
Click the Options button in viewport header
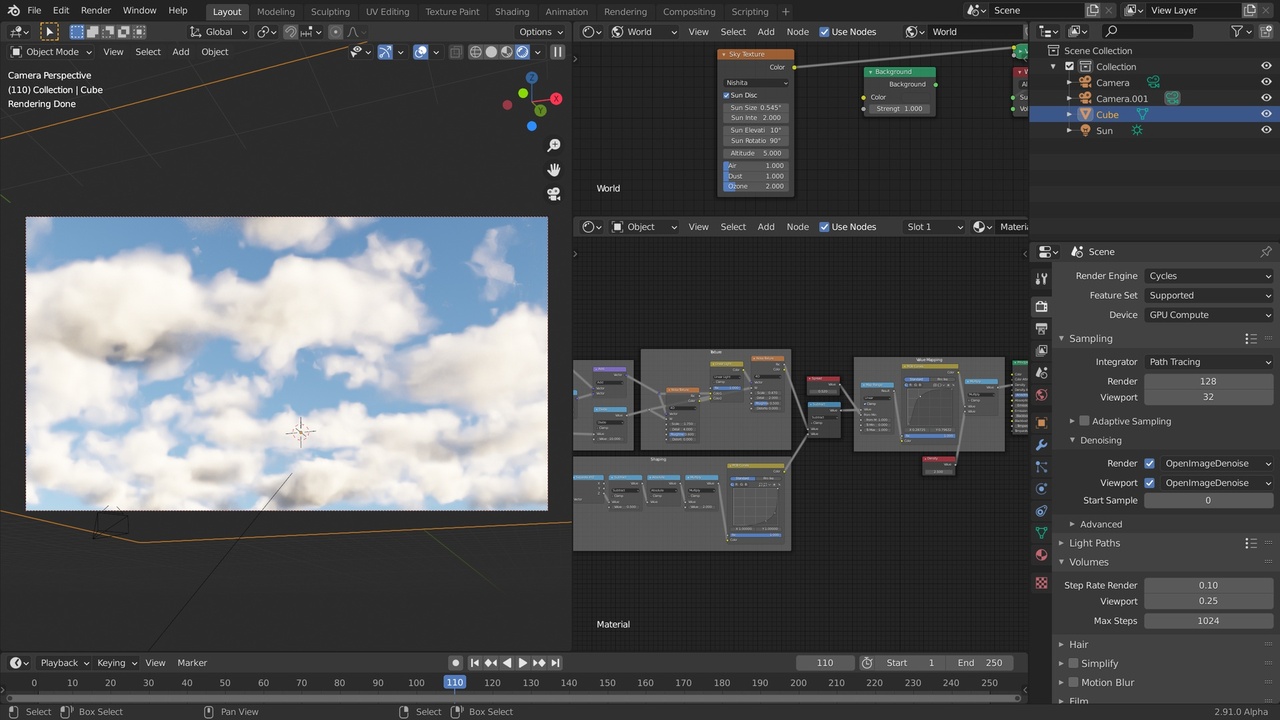coord(540,31)
